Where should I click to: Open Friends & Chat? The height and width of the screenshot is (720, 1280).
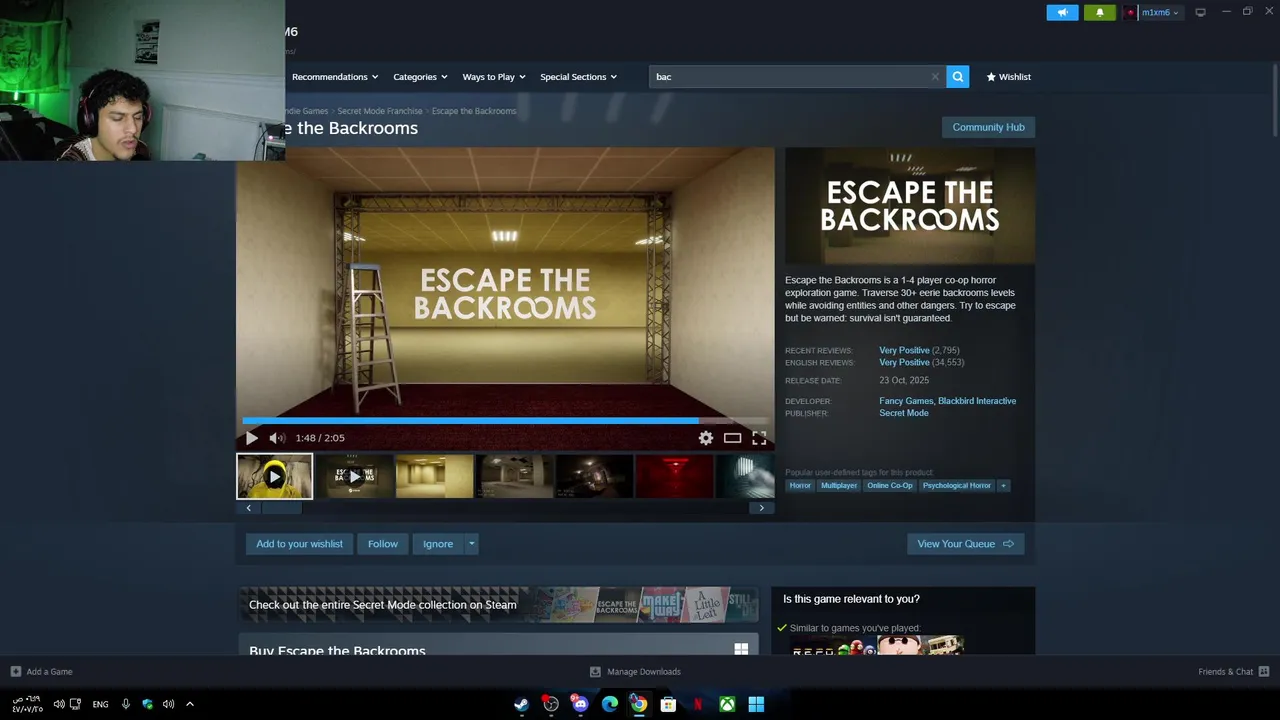pos(1233,672)
